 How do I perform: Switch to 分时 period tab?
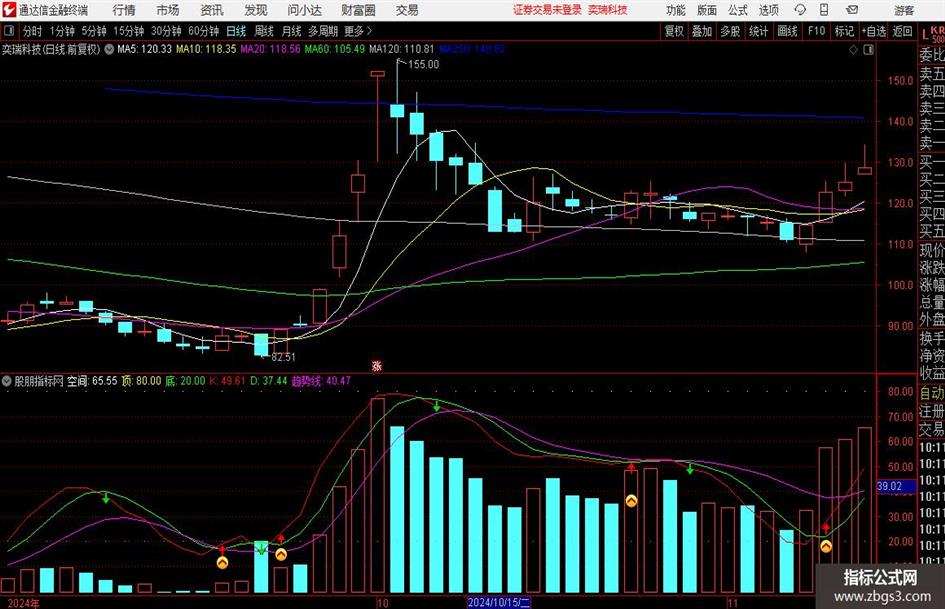tap(32, 31)
